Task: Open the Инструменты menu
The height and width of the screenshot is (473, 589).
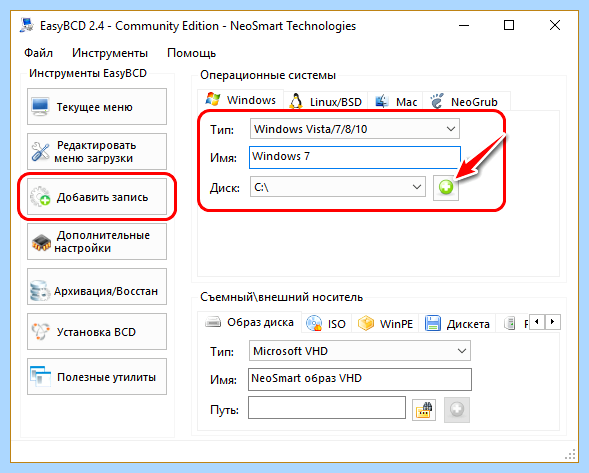Action: click(110, 53)
